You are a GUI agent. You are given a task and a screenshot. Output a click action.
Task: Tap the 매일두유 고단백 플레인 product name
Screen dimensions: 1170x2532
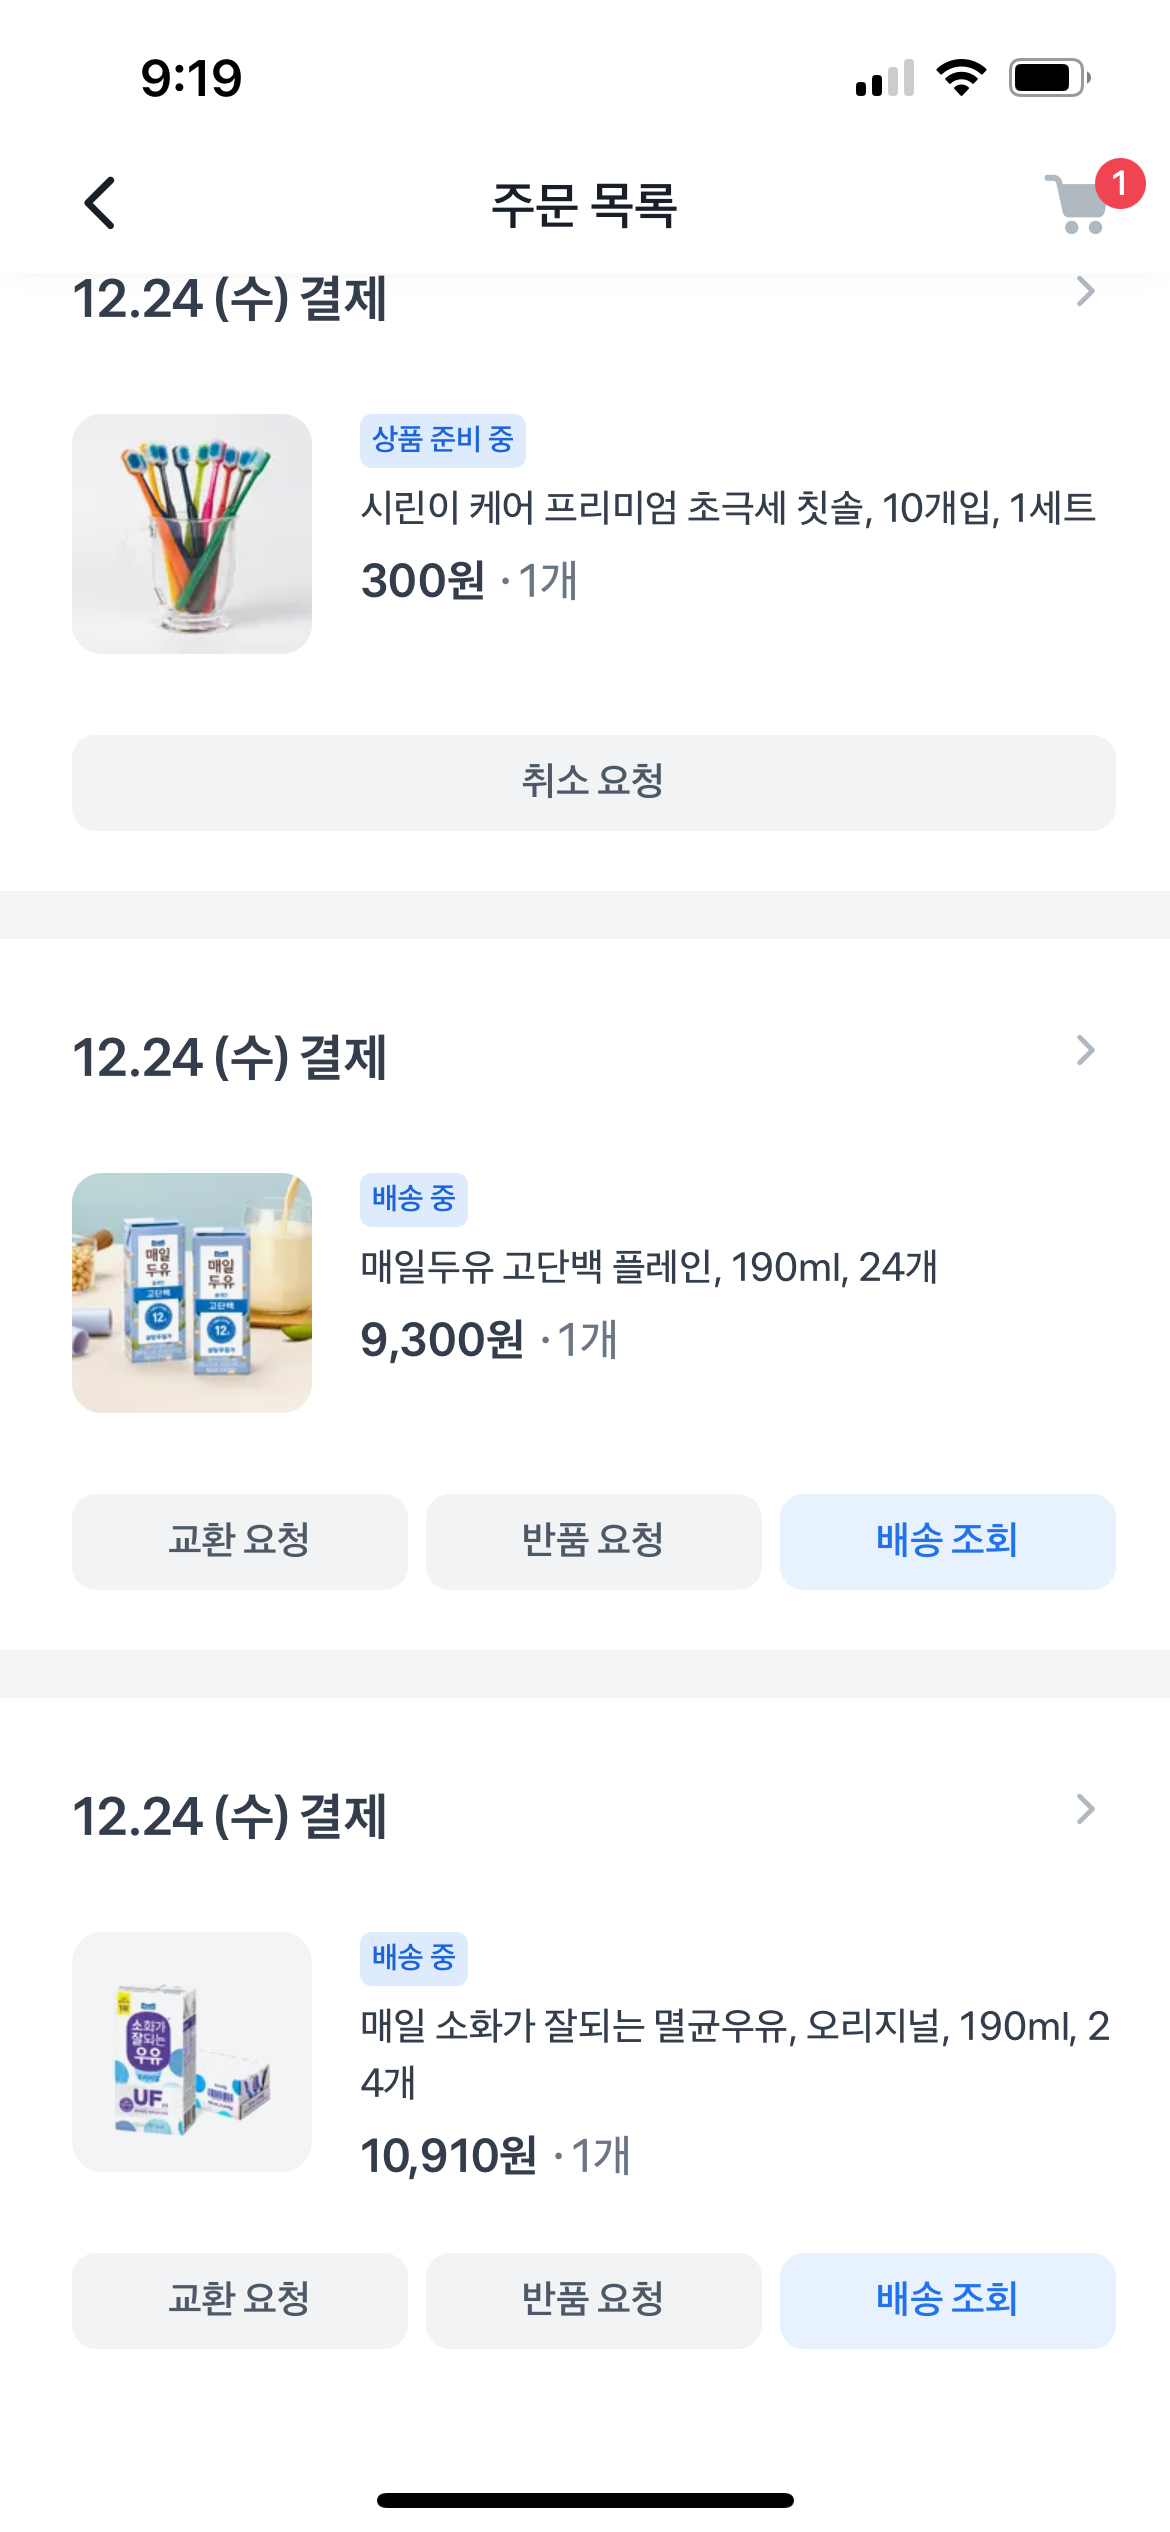click(x=649, y=1267)
